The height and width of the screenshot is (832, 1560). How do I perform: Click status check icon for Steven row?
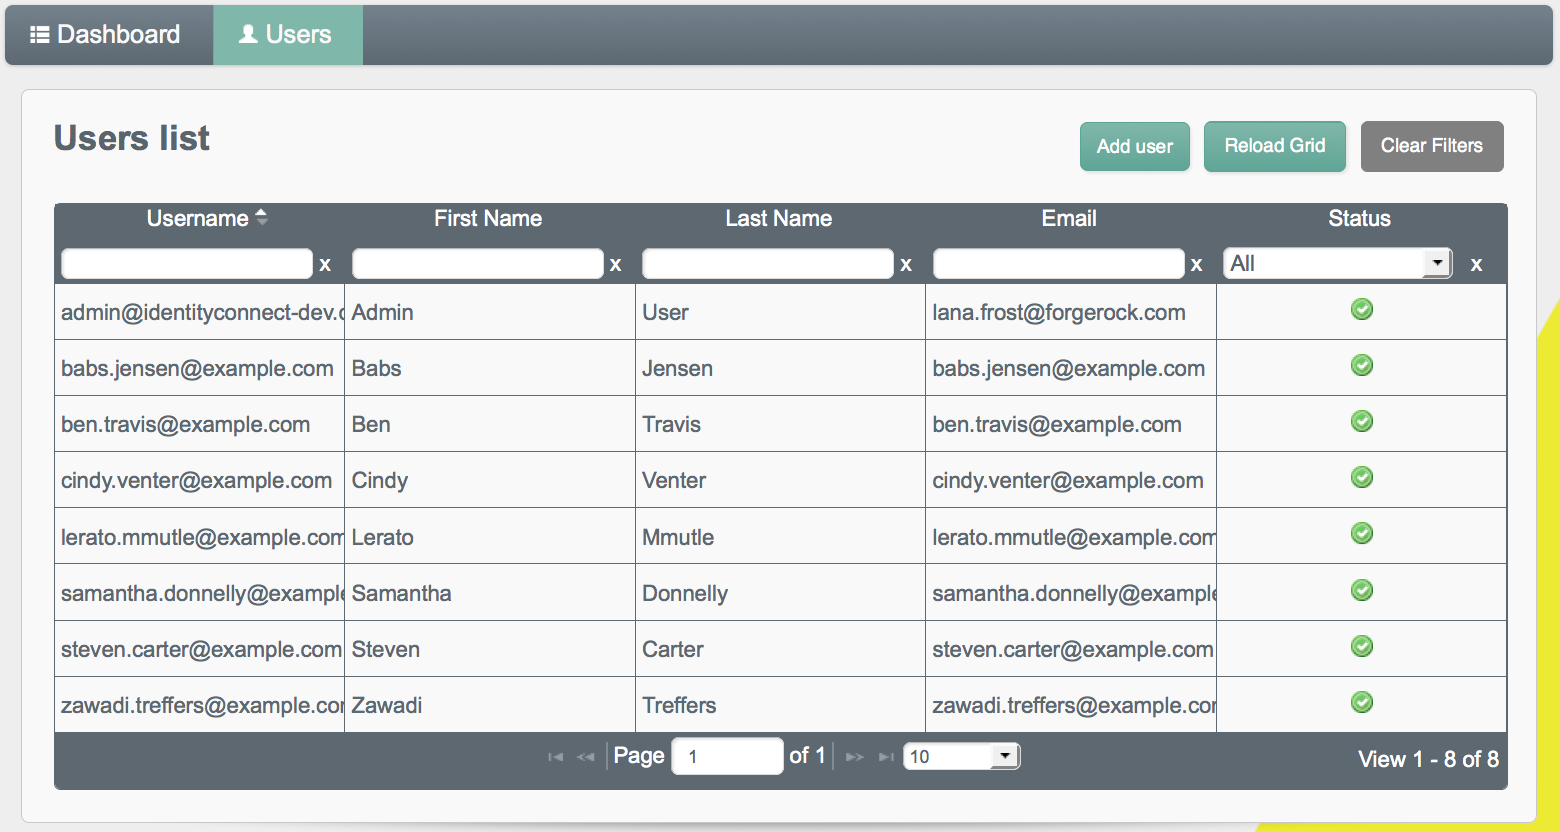coord(1362,646)
